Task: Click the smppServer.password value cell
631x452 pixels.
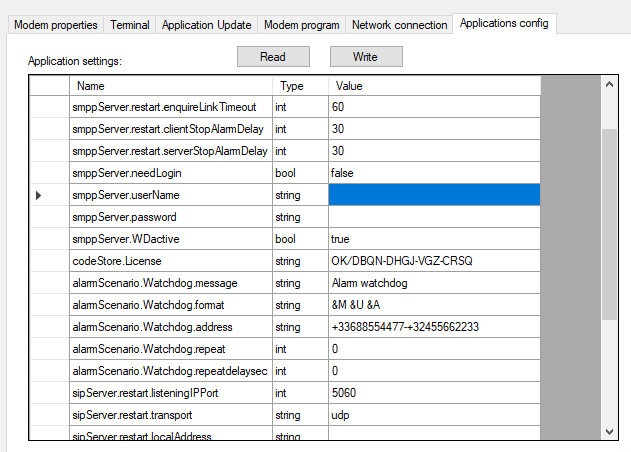Action: pyautogui.click(x=434, y=217)
